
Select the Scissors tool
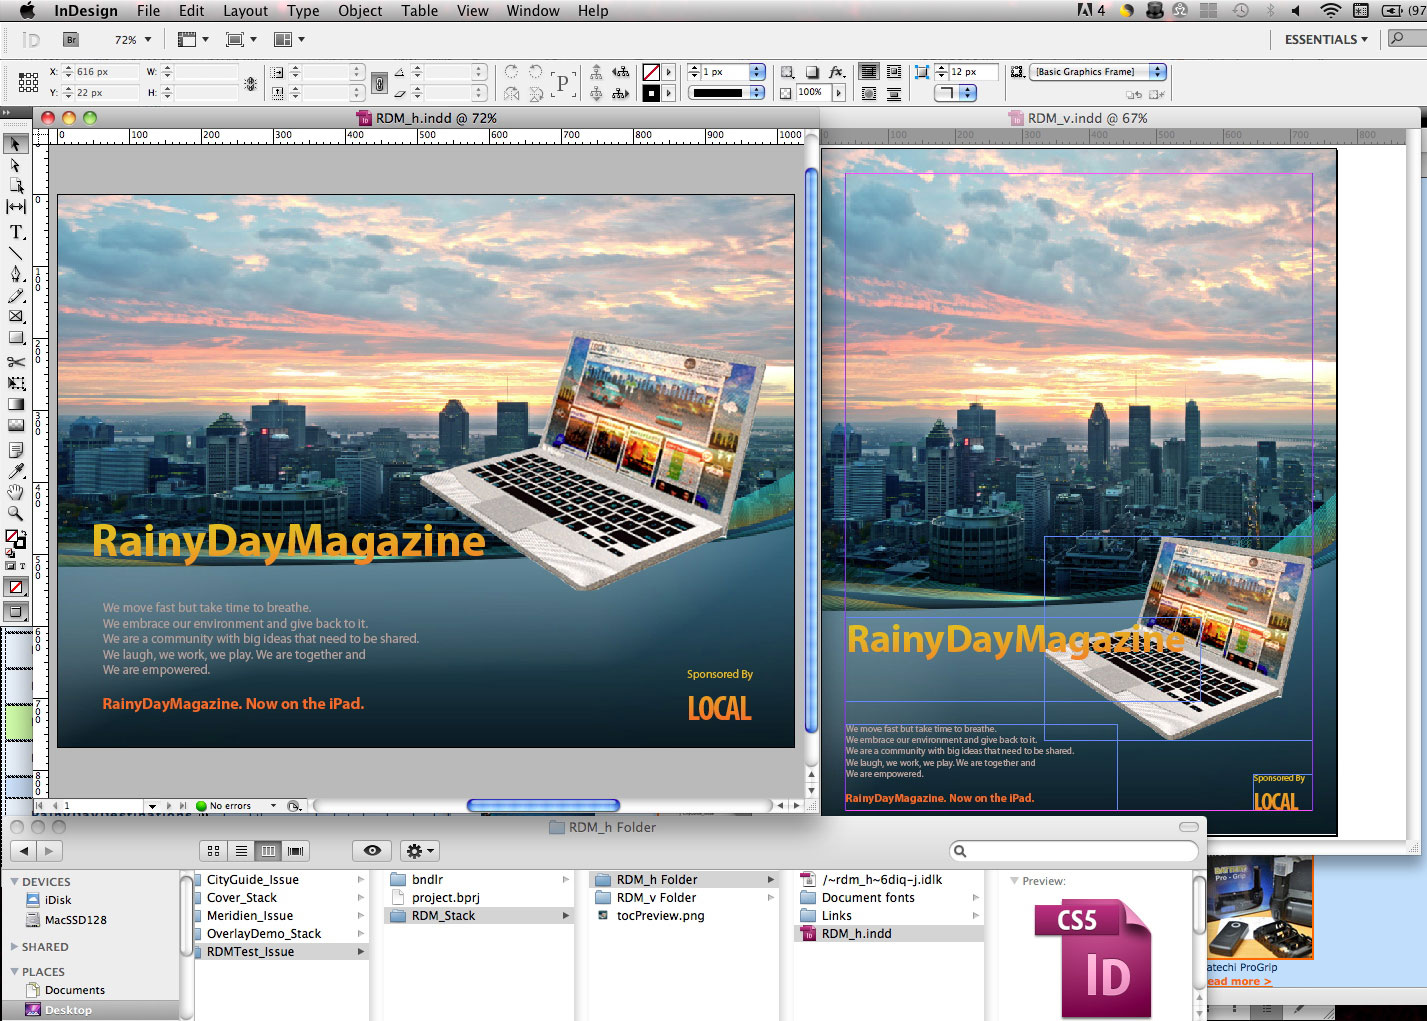click(x=15, y=362)
